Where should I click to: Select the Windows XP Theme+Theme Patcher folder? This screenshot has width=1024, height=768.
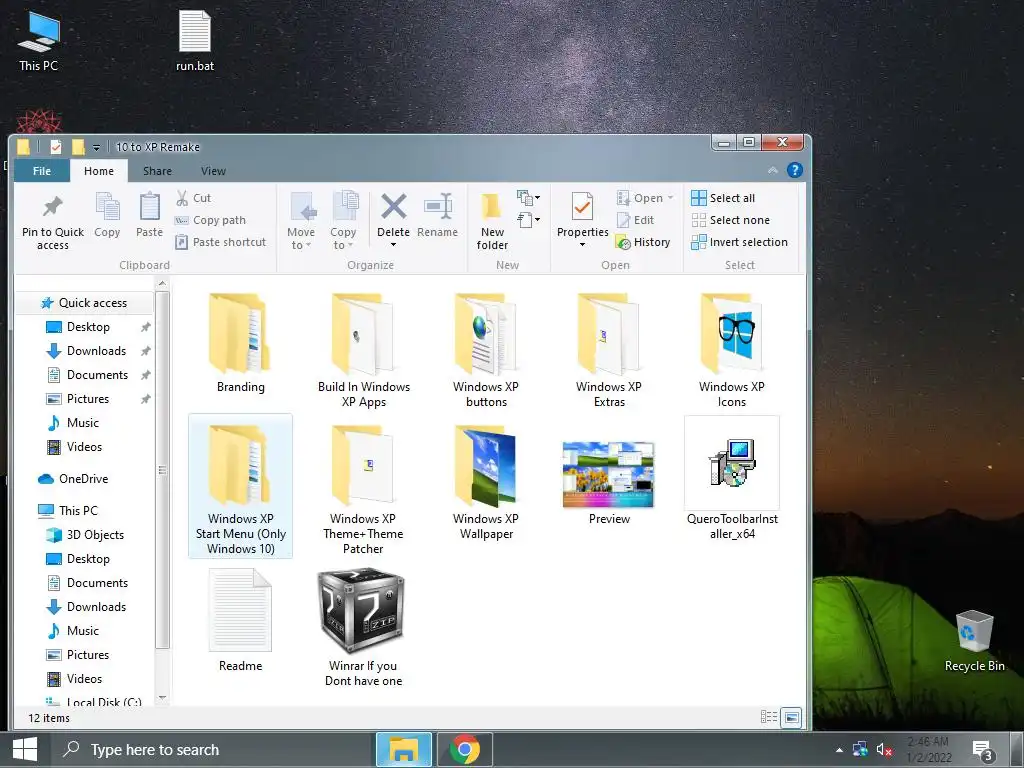[363, 488]
